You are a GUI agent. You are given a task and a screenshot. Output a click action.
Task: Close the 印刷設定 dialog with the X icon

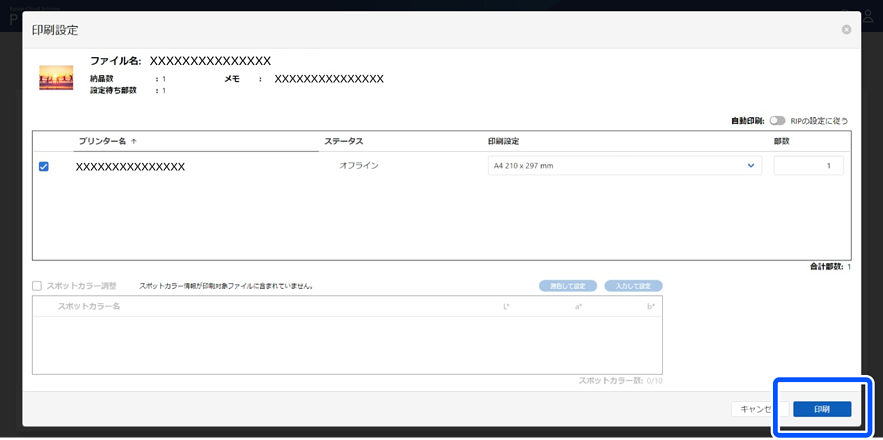tap(846, 30)
